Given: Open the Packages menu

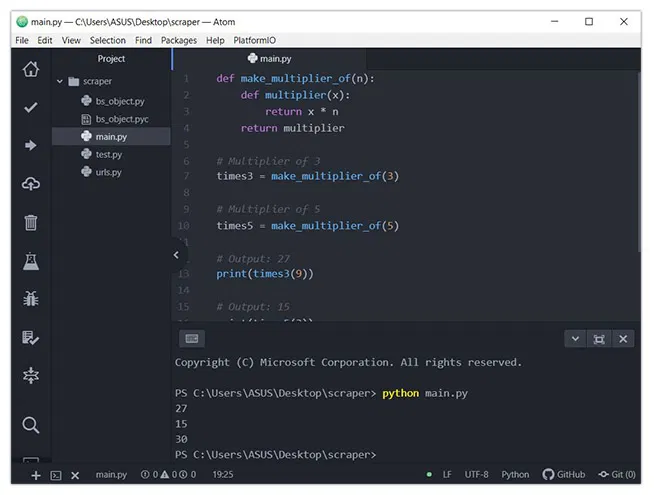Looking at the screenshot, I should tap(179, 41).
